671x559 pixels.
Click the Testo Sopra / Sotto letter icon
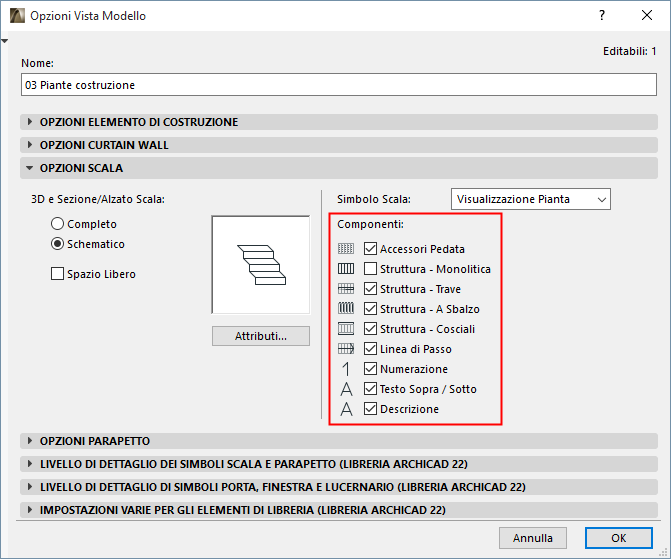pyautogui.click(x=346, y=389)
